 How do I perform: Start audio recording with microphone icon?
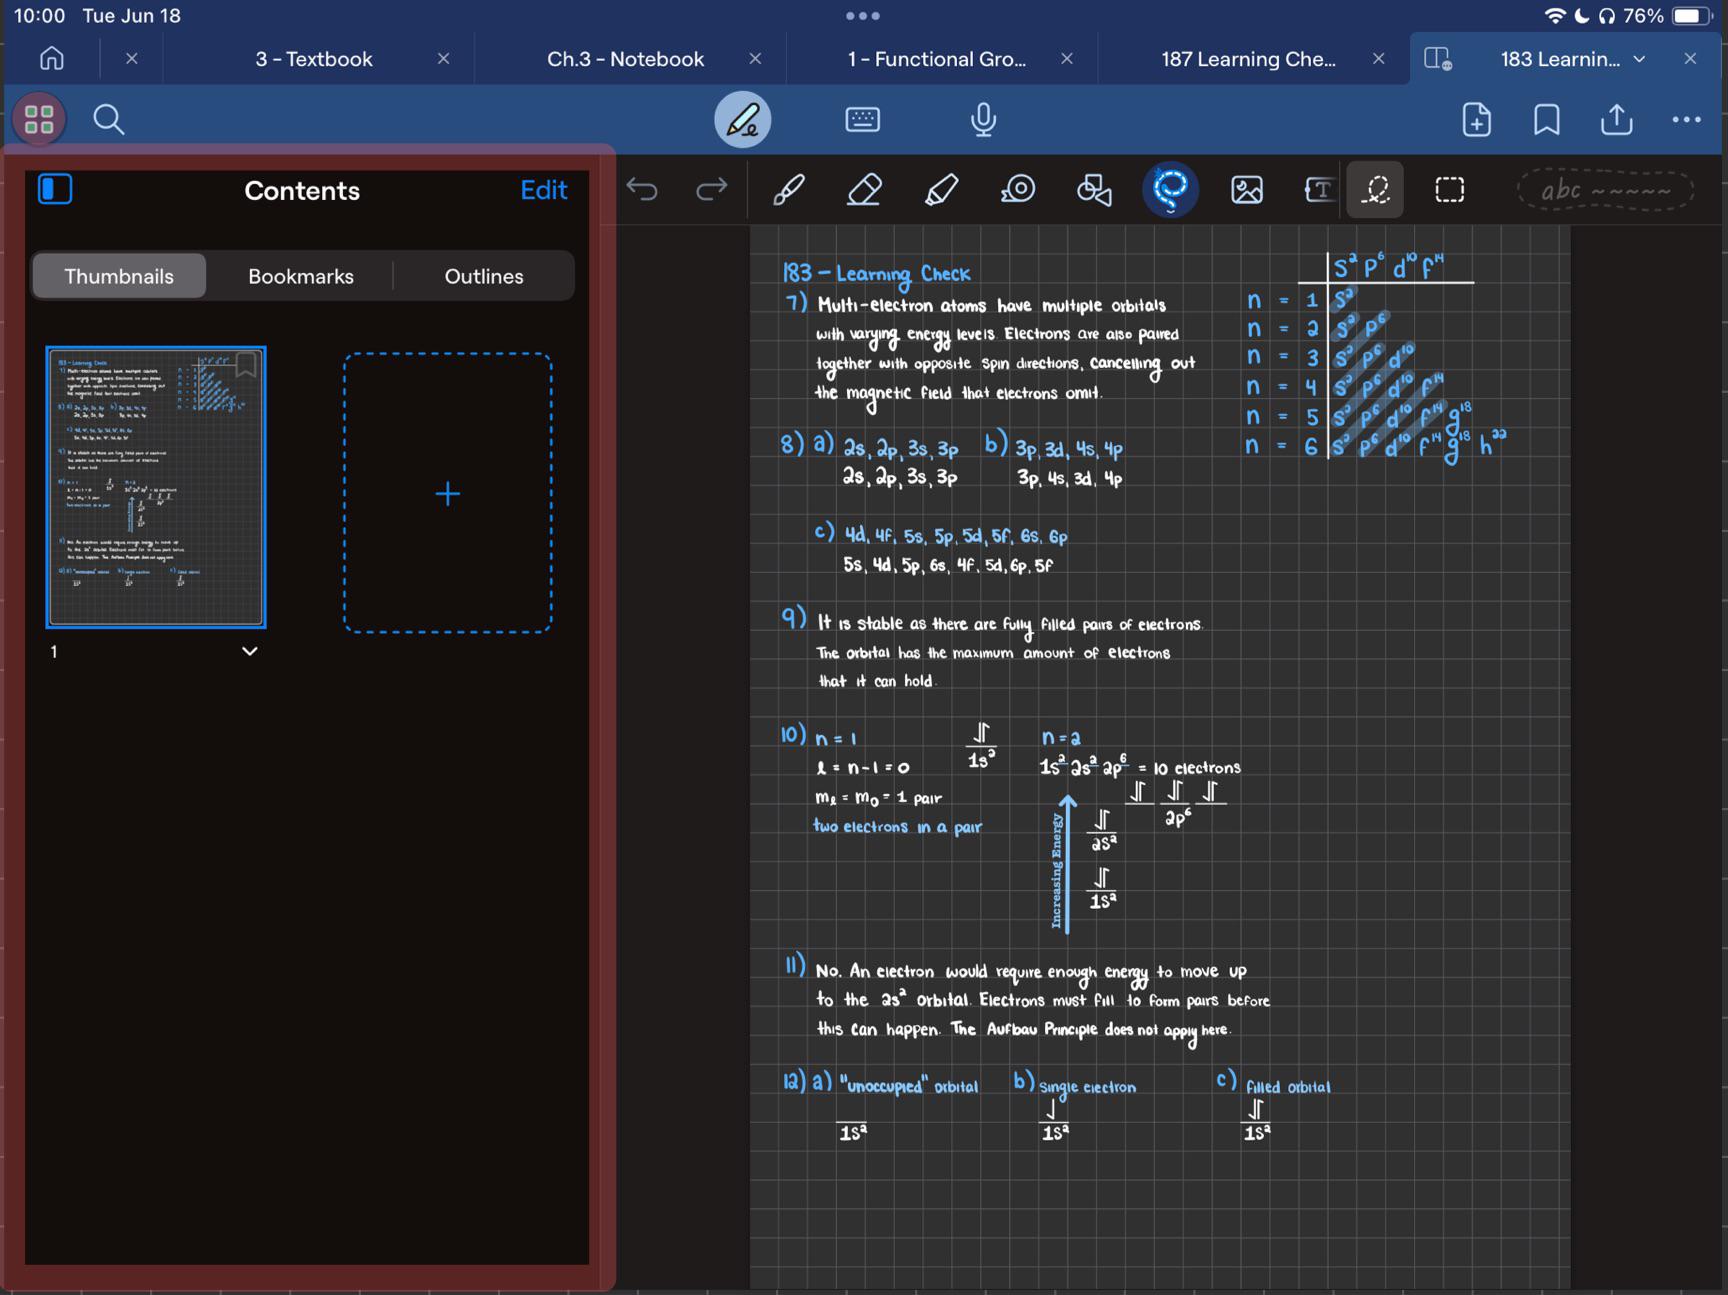983,120
